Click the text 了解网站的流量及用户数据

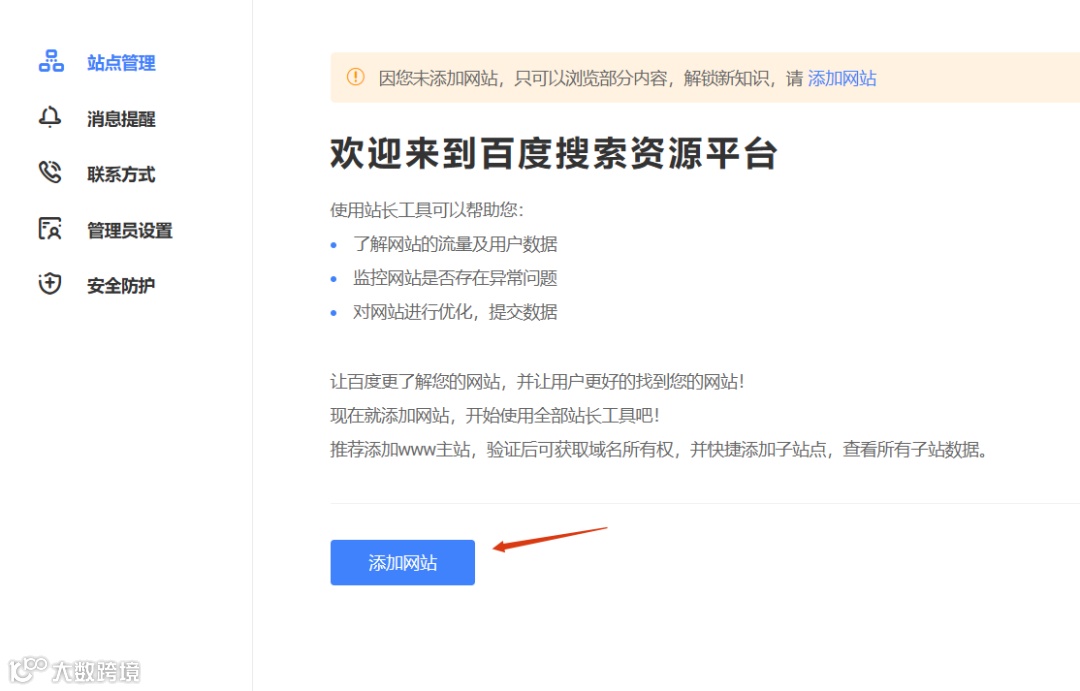pos(455,244)
